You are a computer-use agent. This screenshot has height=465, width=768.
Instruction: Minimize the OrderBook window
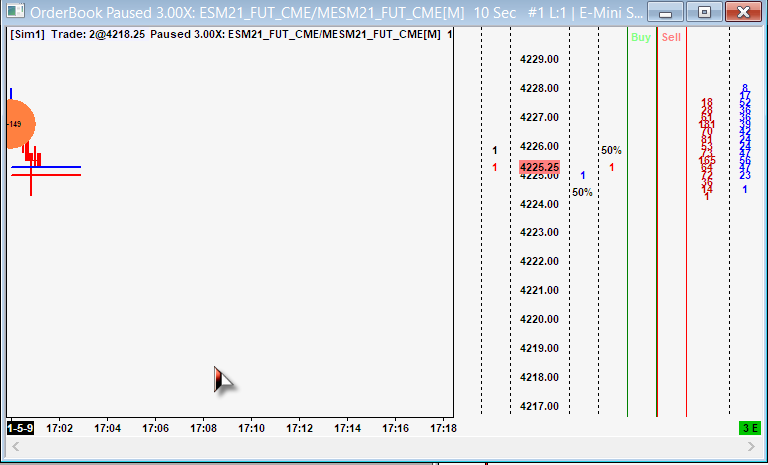(665, 12)
